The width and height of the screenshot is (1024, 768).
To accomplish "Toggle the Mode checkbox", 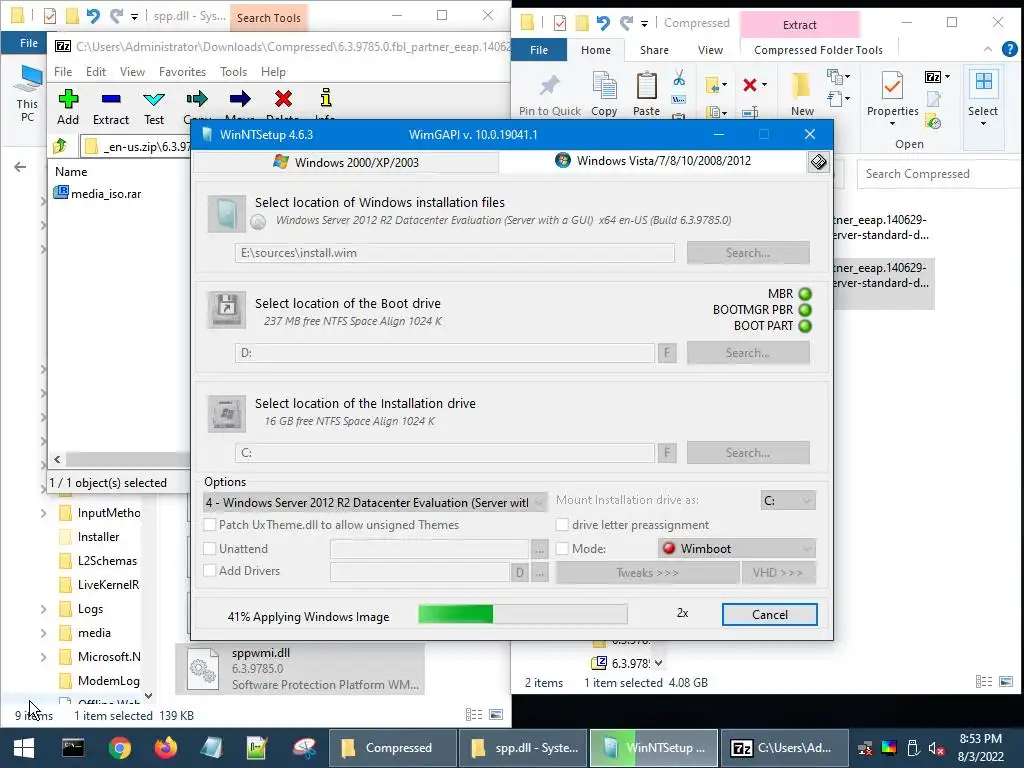I will coord(562,549).
